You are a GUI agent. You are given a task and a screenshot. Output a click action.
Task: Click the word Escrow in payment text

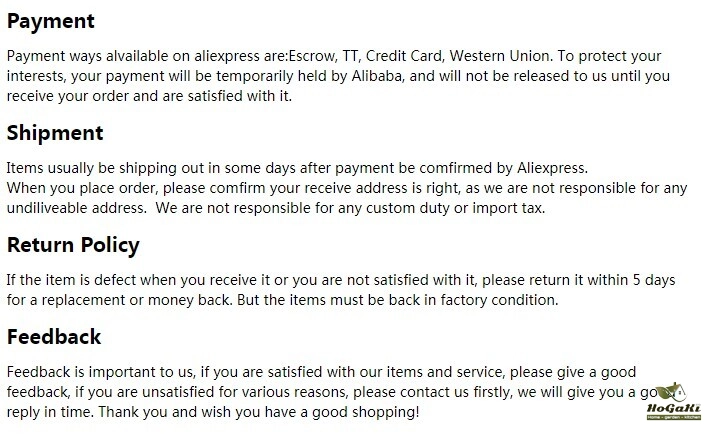312,56
